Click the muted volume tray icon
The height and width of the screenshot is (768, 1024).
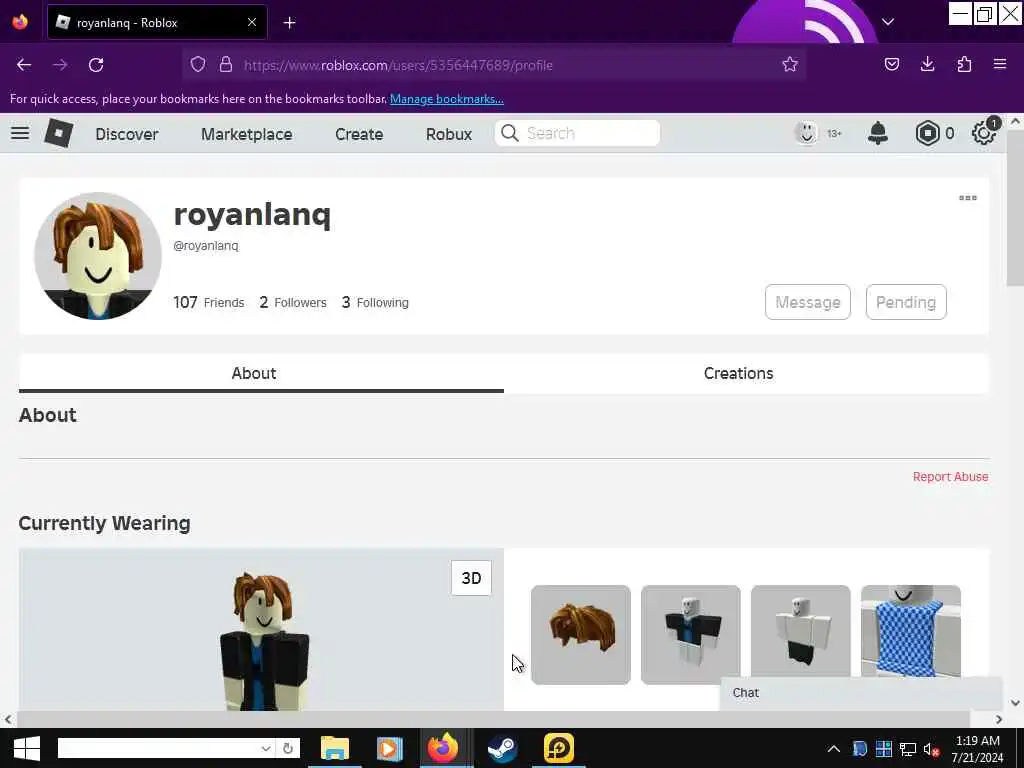932,749
